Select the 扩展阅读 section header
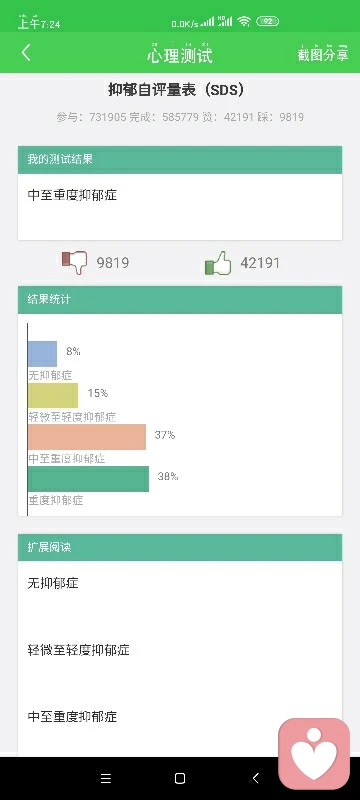 (x=179, y=547)
